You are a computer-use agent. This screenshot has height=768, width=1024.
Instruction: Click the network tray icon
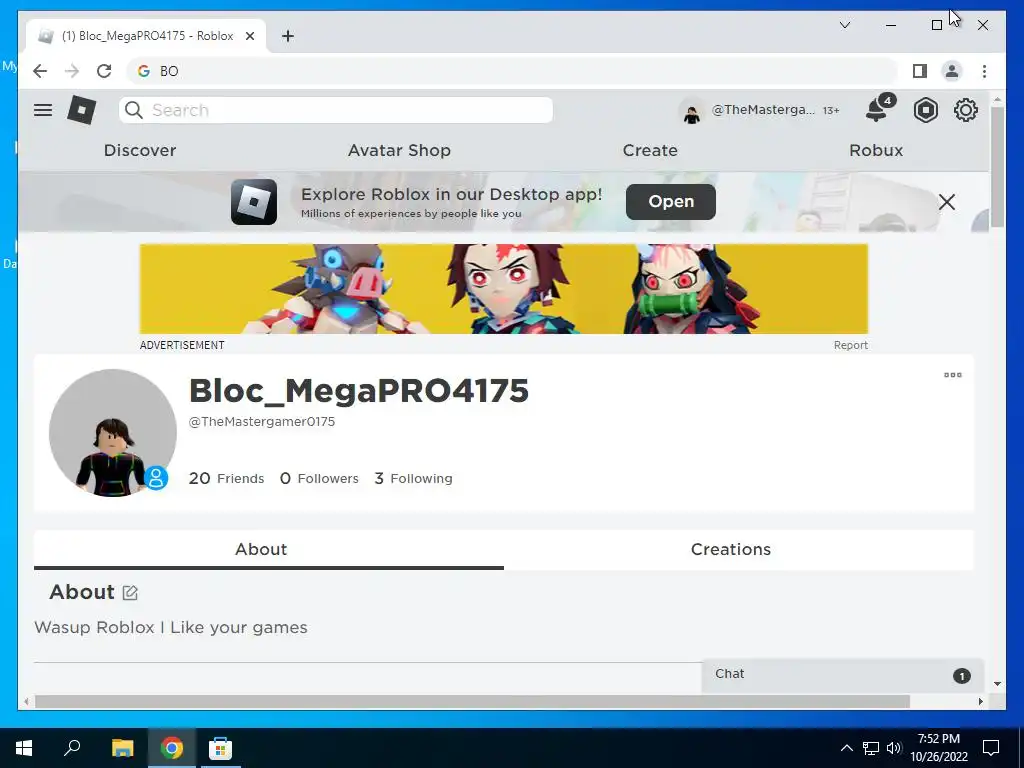pos(871,748)
